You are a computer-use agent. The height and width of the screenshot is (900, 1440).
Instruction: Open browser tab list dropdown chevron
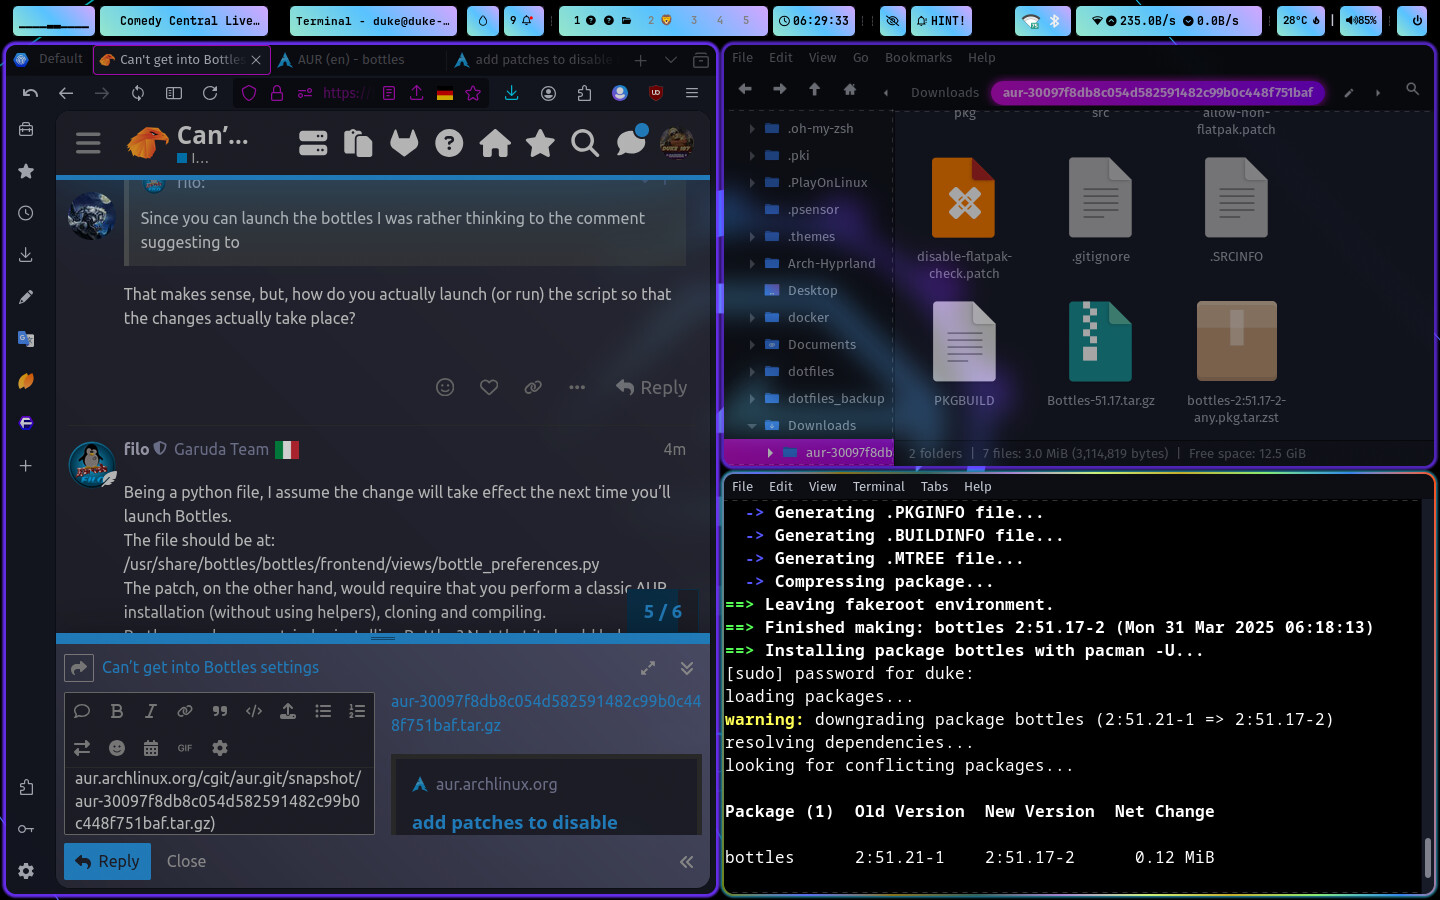tap(671, 60)
